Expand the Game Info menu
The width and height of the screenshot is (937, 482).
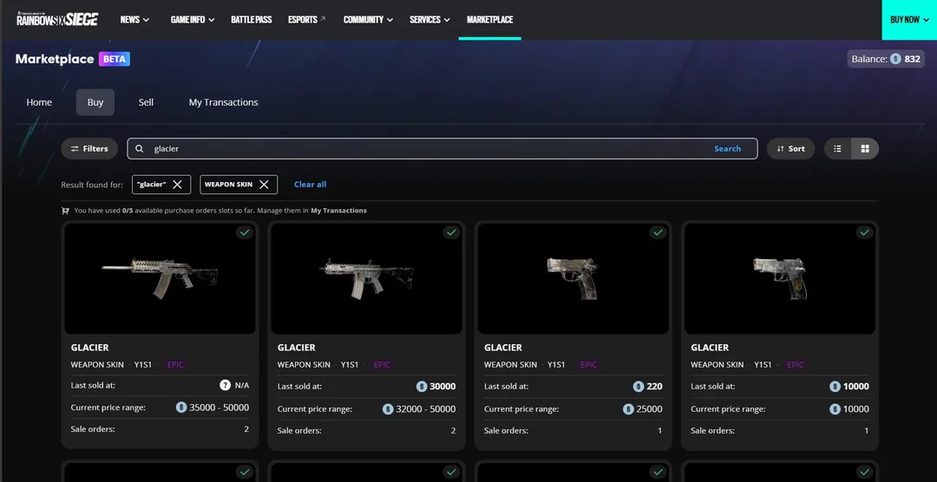click(192, 20)
